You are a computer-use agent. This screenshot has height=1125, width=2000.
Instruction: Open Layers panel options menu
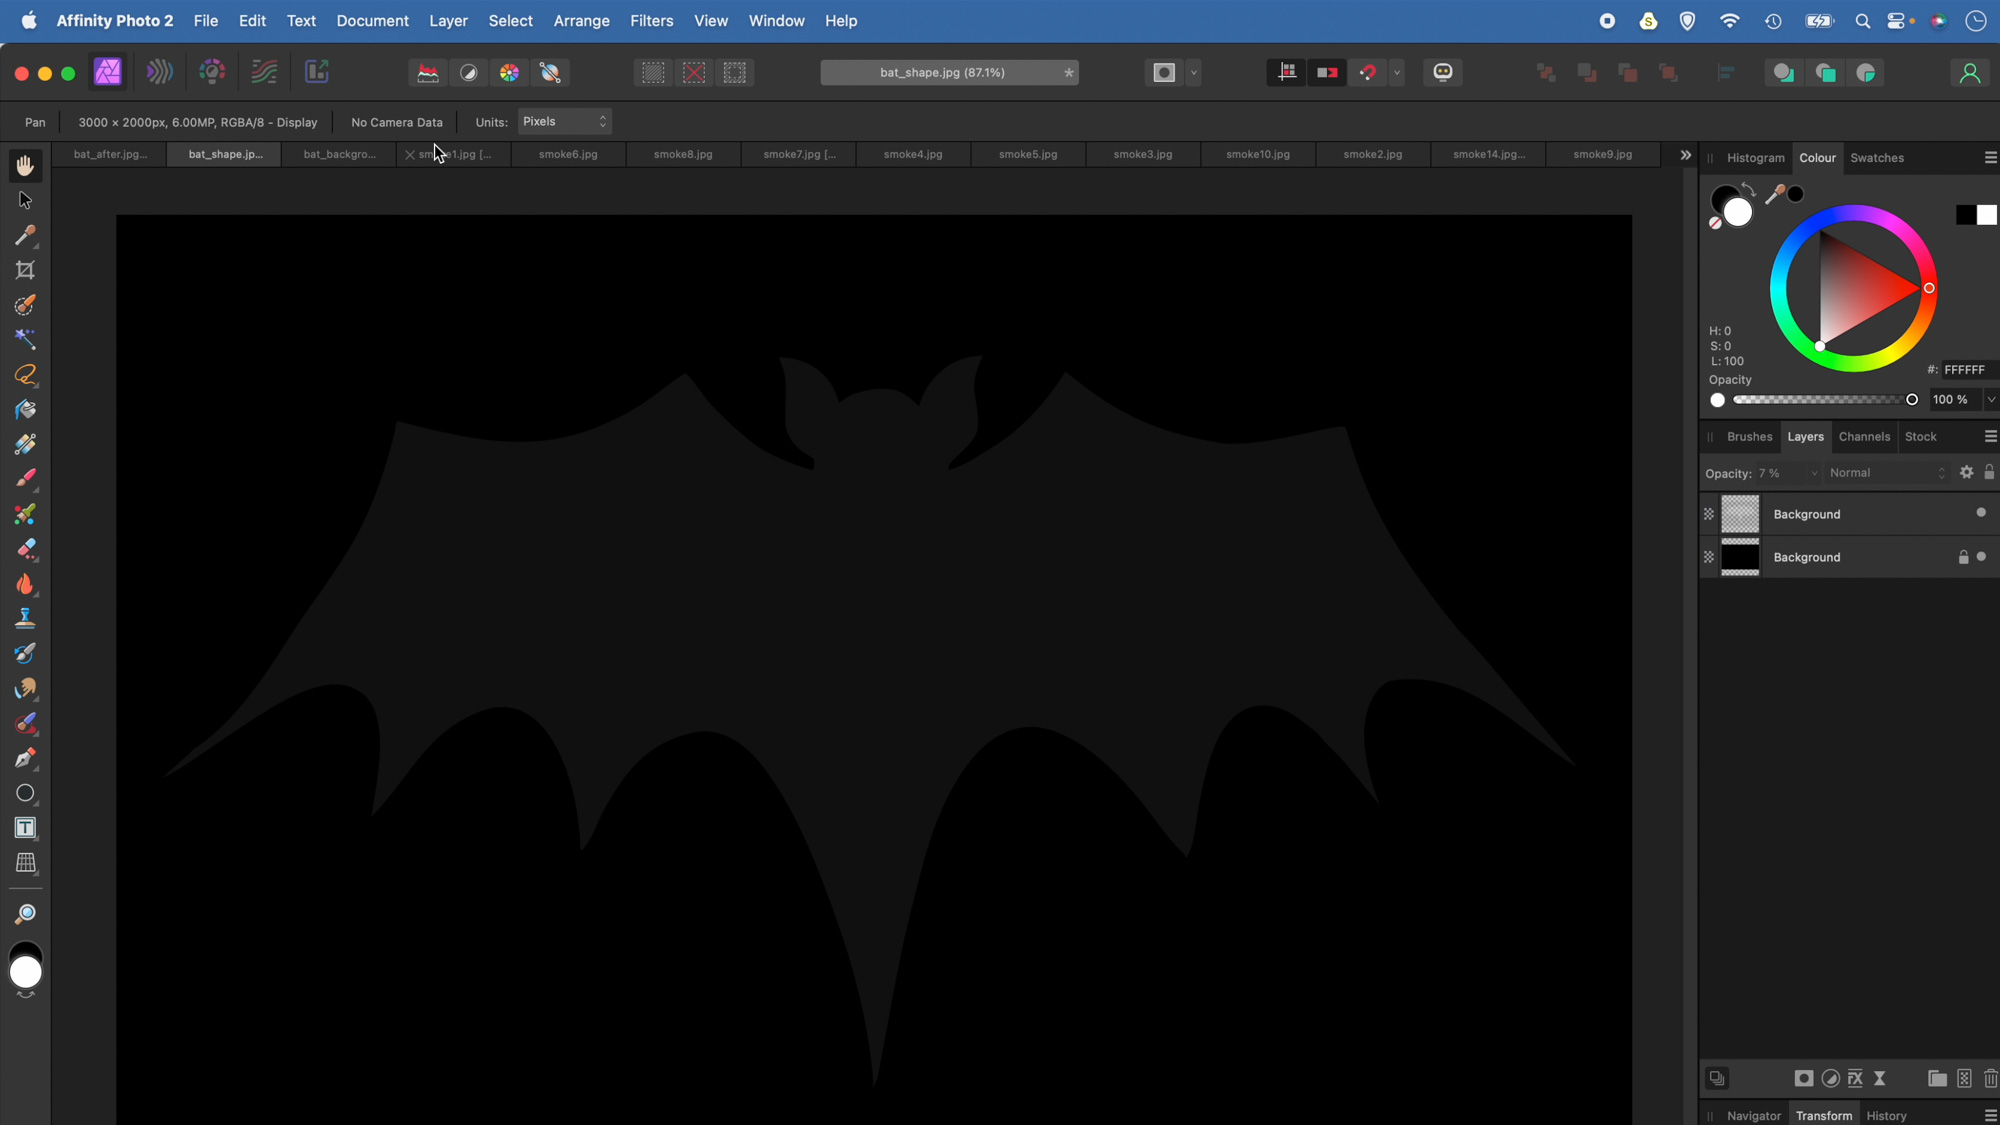click(x=1990, y=437)
